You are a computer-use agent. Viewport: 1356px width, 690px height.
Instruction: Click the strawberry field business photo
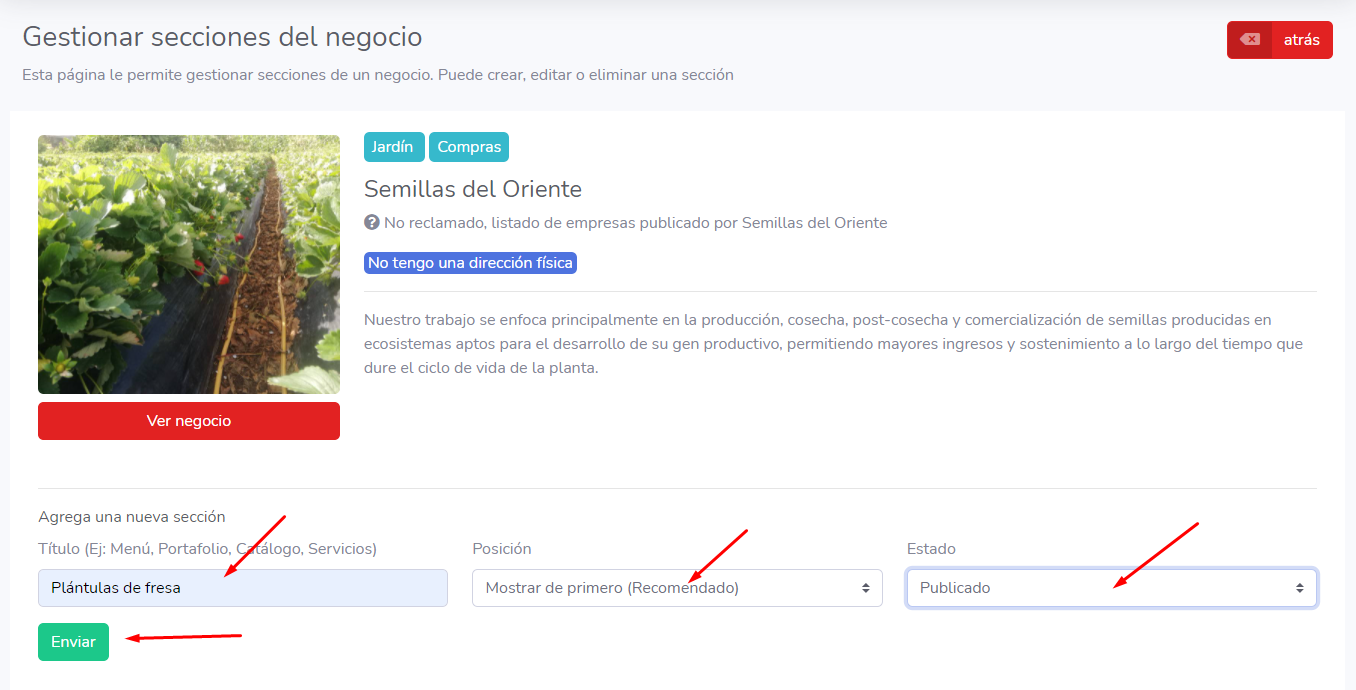point(189,264)
